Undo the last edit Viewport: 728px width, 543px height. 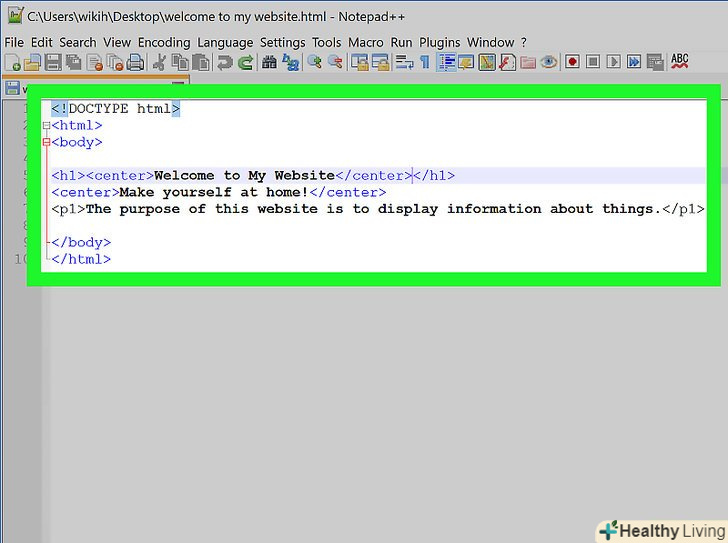point(225,62)
